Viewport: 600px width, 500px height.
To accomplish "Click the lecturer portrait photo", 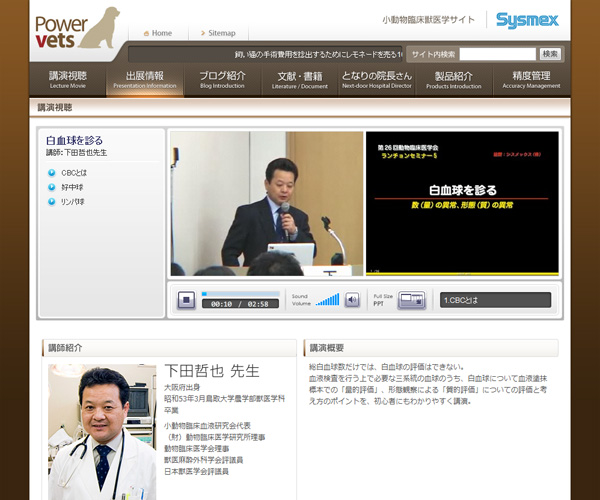I will (102, 432).
